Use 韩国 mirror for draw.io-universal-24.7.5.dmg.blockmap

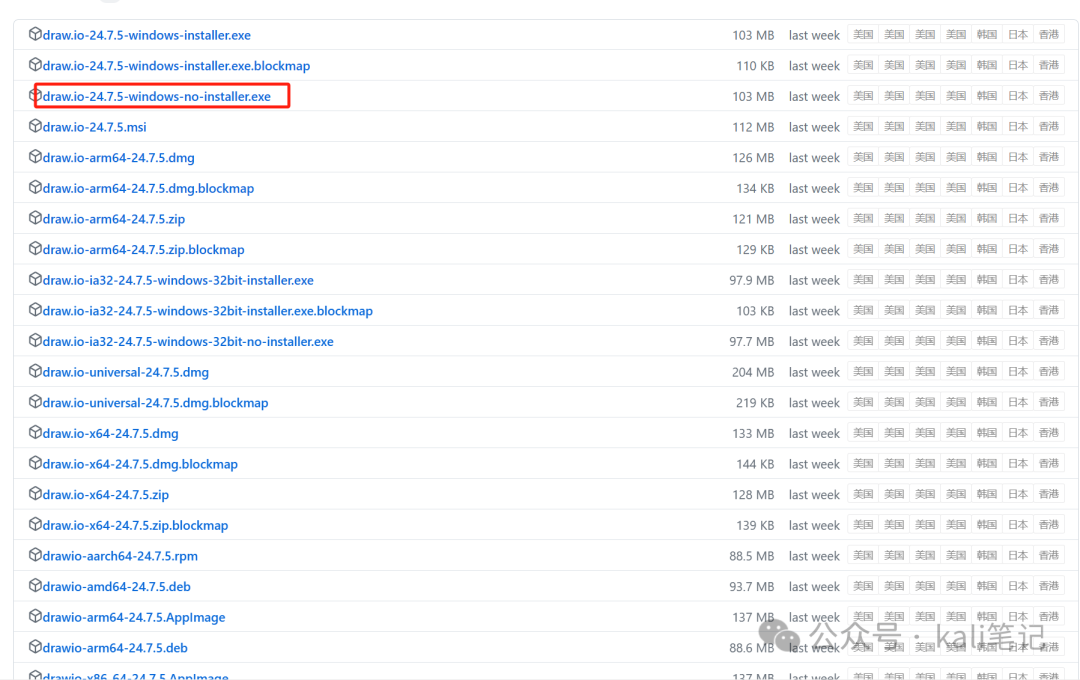[987, 402]
